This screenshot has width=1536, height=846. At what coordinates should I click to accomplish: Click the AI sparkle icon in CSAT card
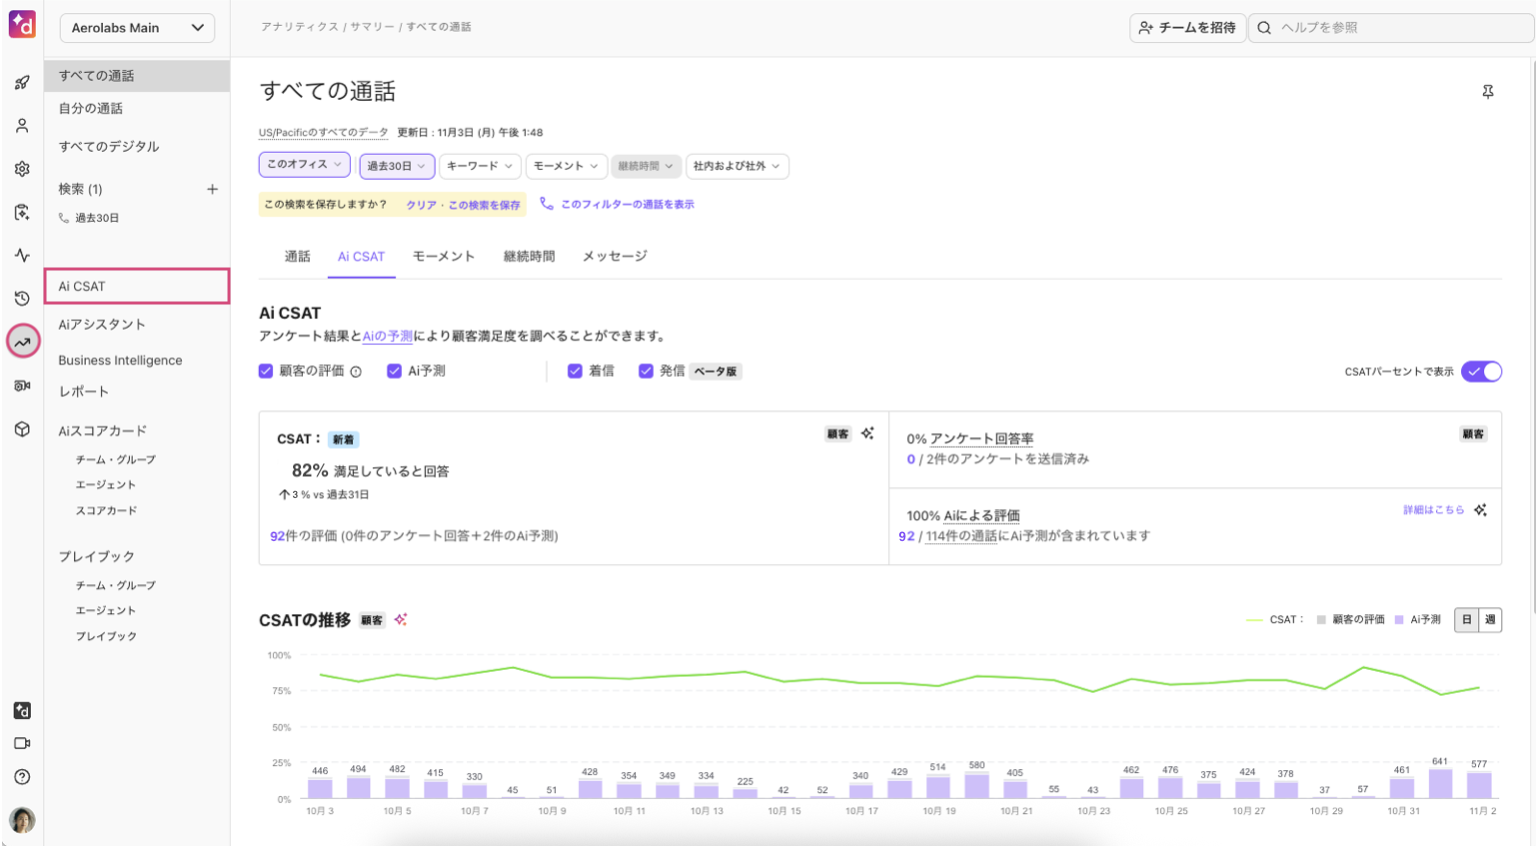tap(867, 433)
